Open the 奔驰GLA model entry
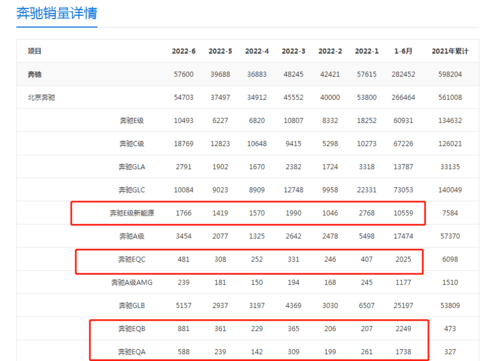The image size is (480, 361). [x=132, y=167]
